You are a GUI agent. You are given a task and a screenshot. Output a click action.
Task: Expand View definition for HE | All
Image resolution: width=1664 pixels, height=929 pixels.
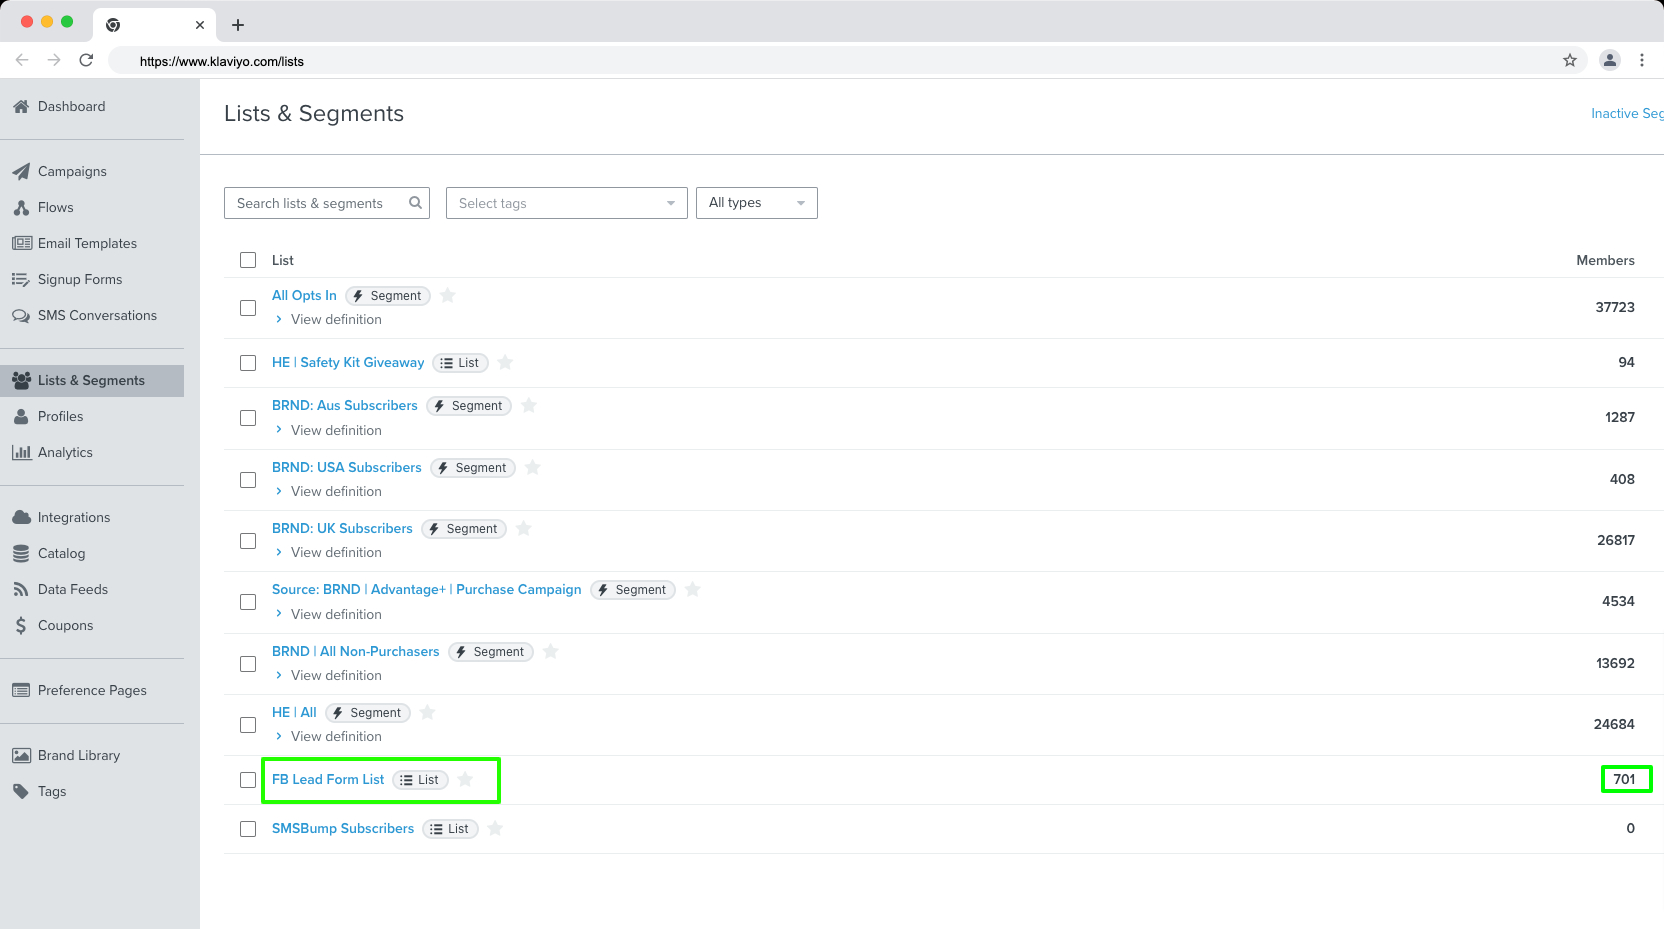coord(328,737)
